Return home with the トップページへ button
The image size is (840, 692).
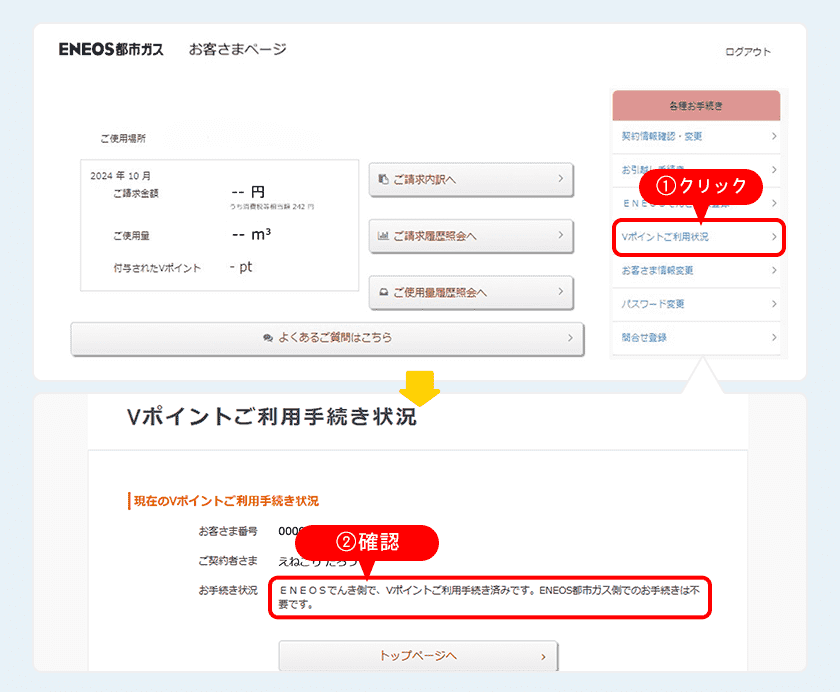[418, 656]
